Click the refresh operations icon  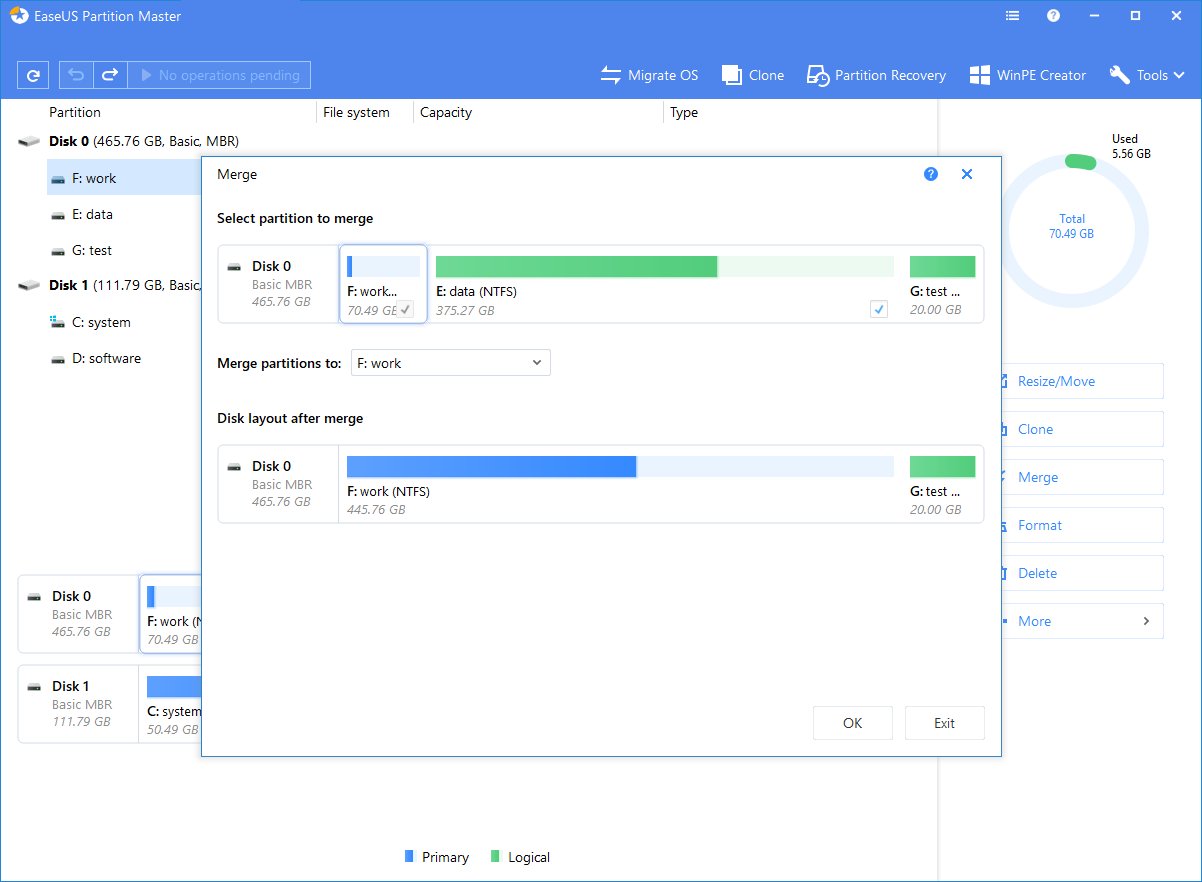34,75
